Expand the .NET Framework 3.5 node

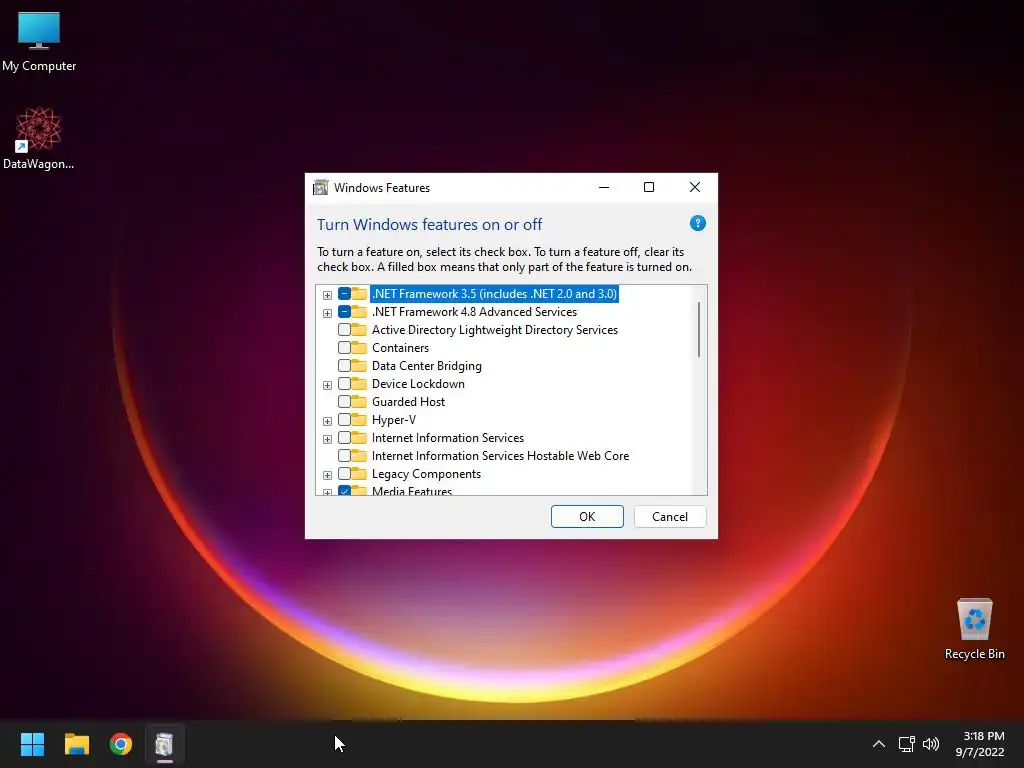coord(327,295)
